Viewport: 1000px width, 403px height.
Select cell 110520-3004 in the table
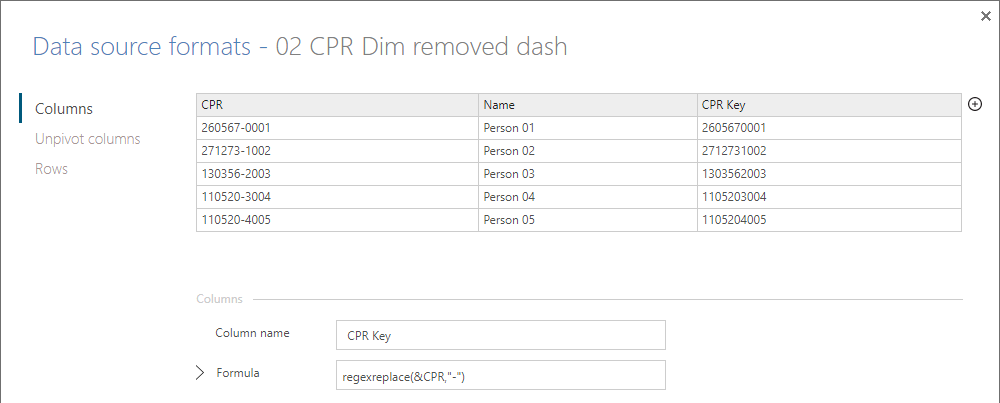pos(337,197)
